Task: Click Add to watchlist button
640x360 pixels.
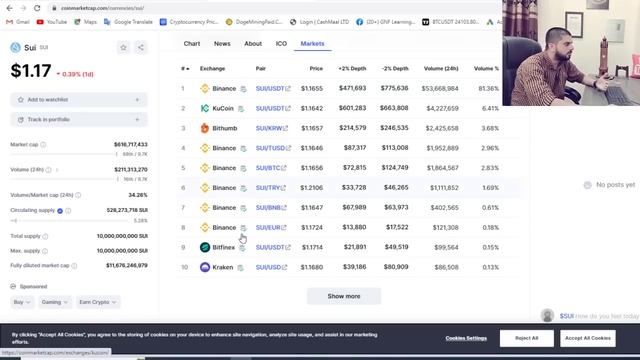Action: coord(79,100)
